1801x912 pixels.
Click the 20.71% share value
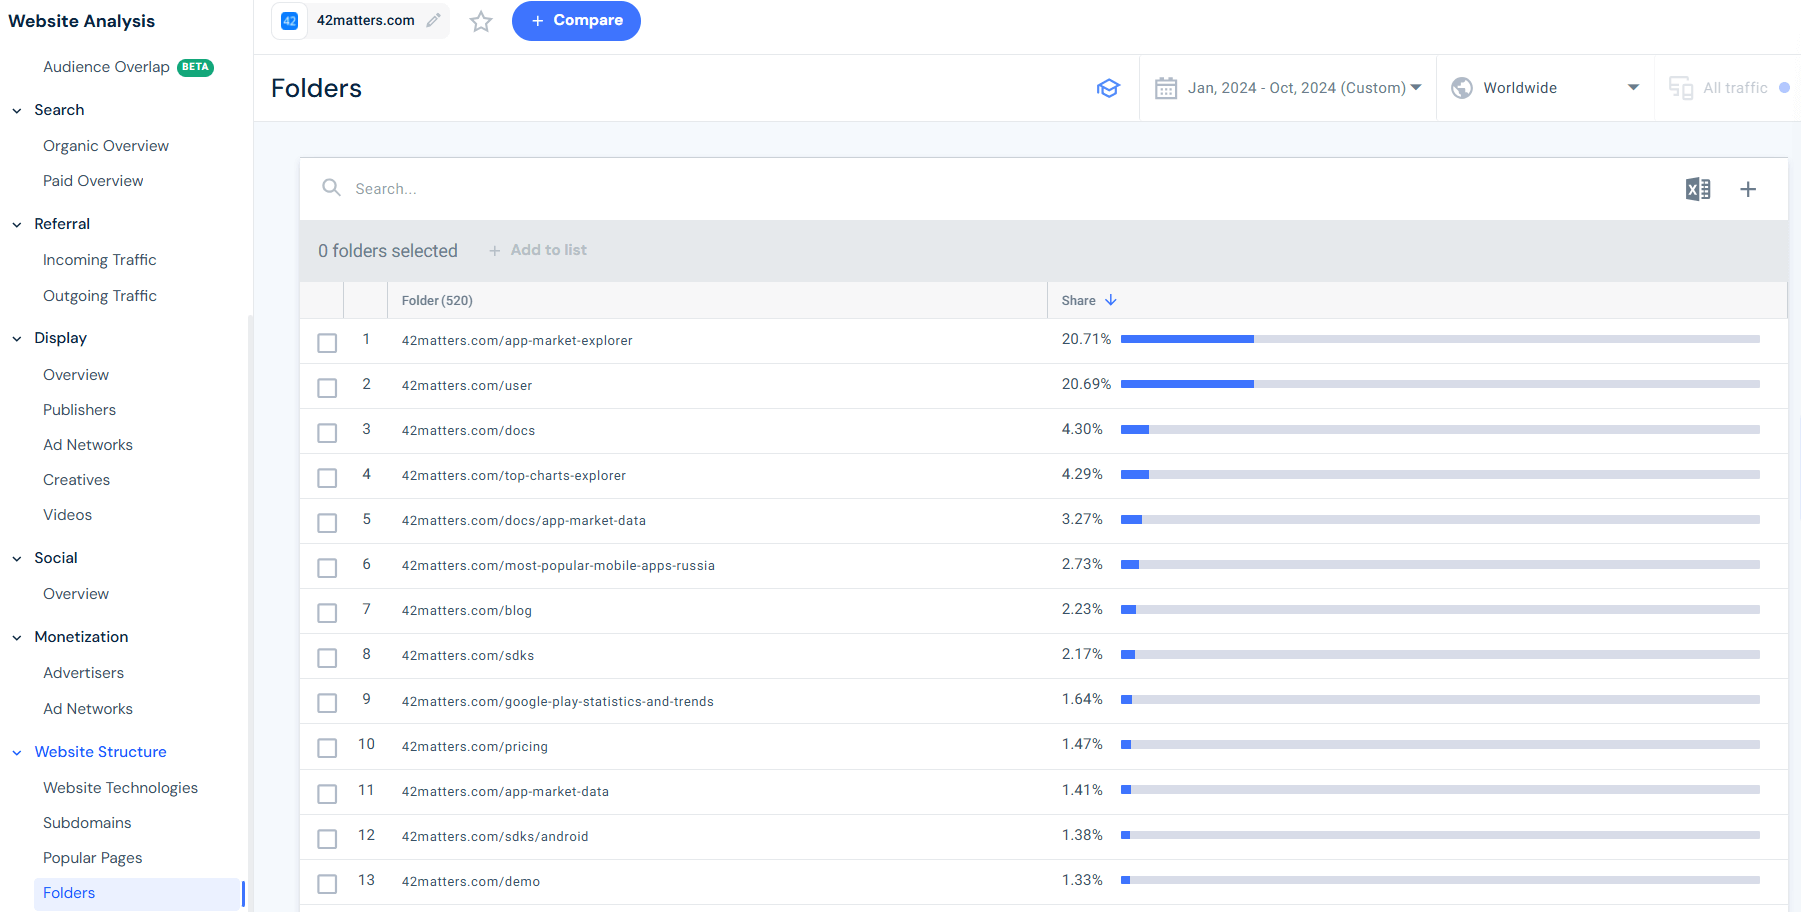click(1086, 339)
